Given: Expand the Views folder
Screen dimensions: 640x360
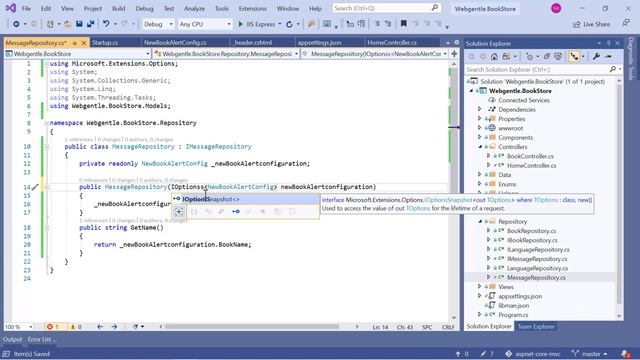Looking at the screenshot, I should coord(480,287).
